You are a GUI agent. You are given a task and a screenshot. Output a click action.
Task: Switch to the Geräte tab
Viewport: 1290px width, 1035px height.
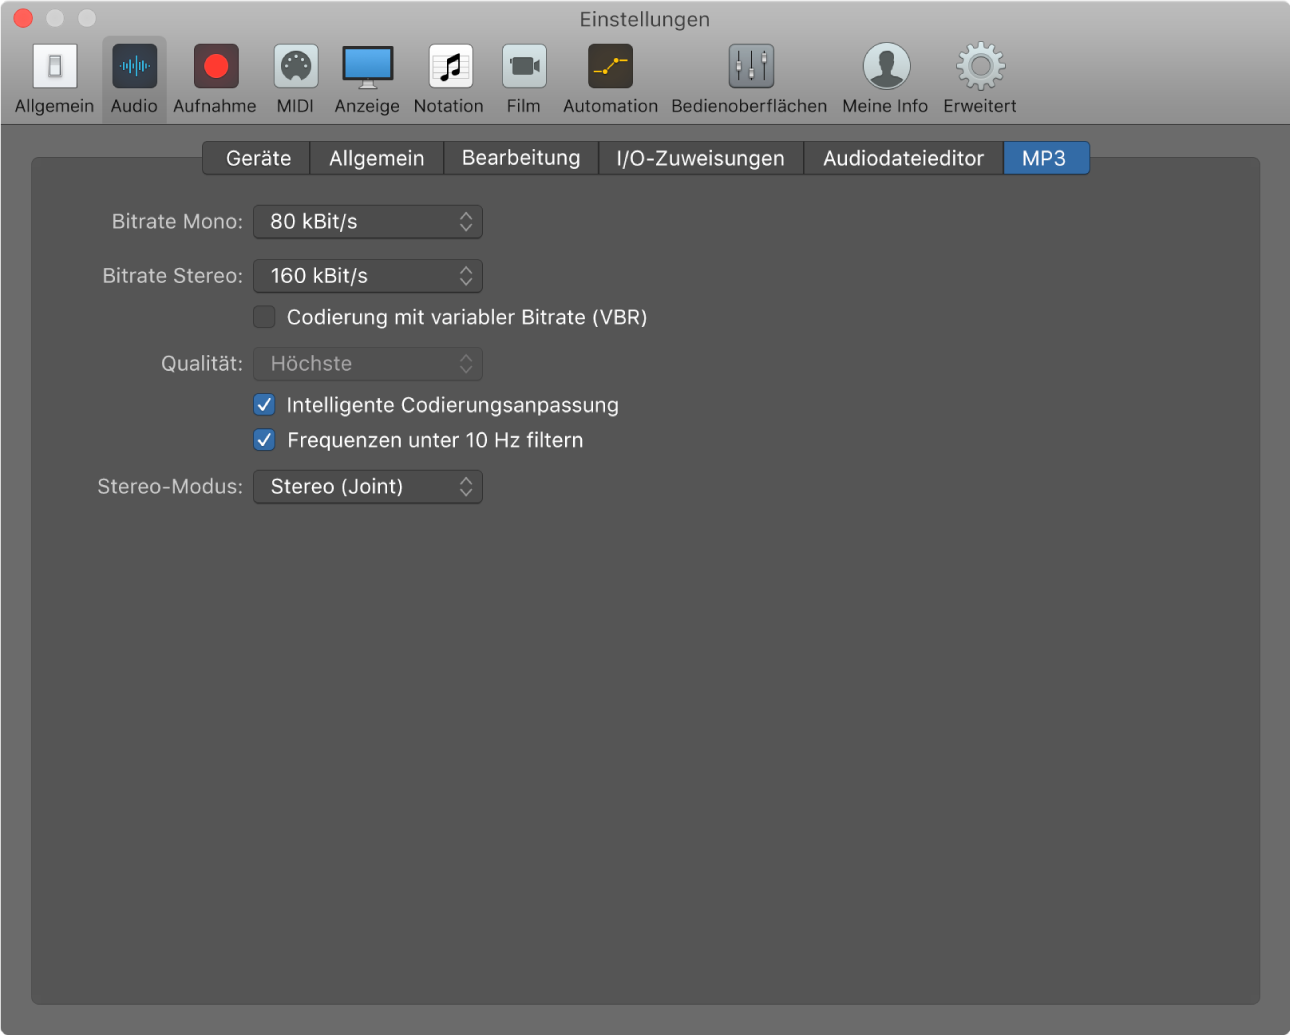point(257,158)
